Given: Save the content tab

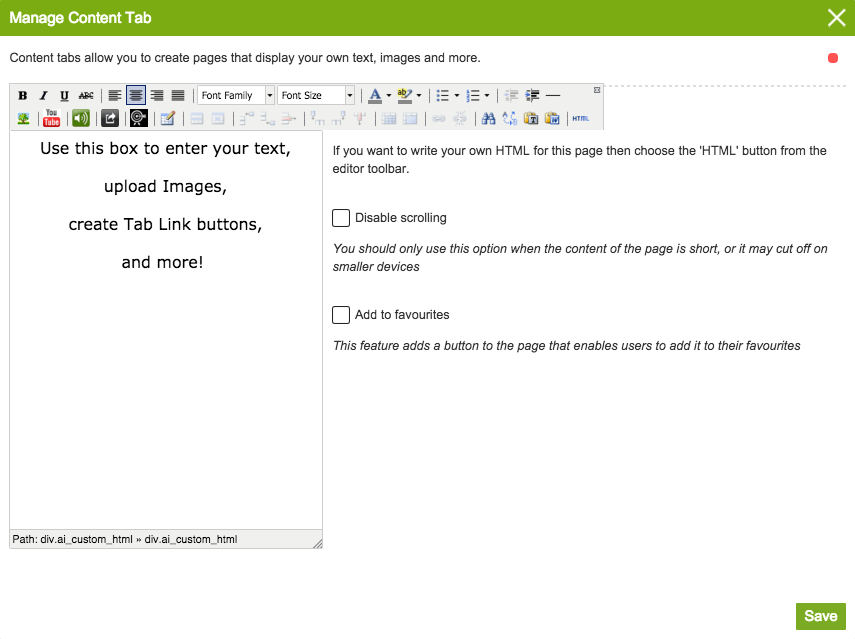Looking at the screenshot, I should point(820,616).
